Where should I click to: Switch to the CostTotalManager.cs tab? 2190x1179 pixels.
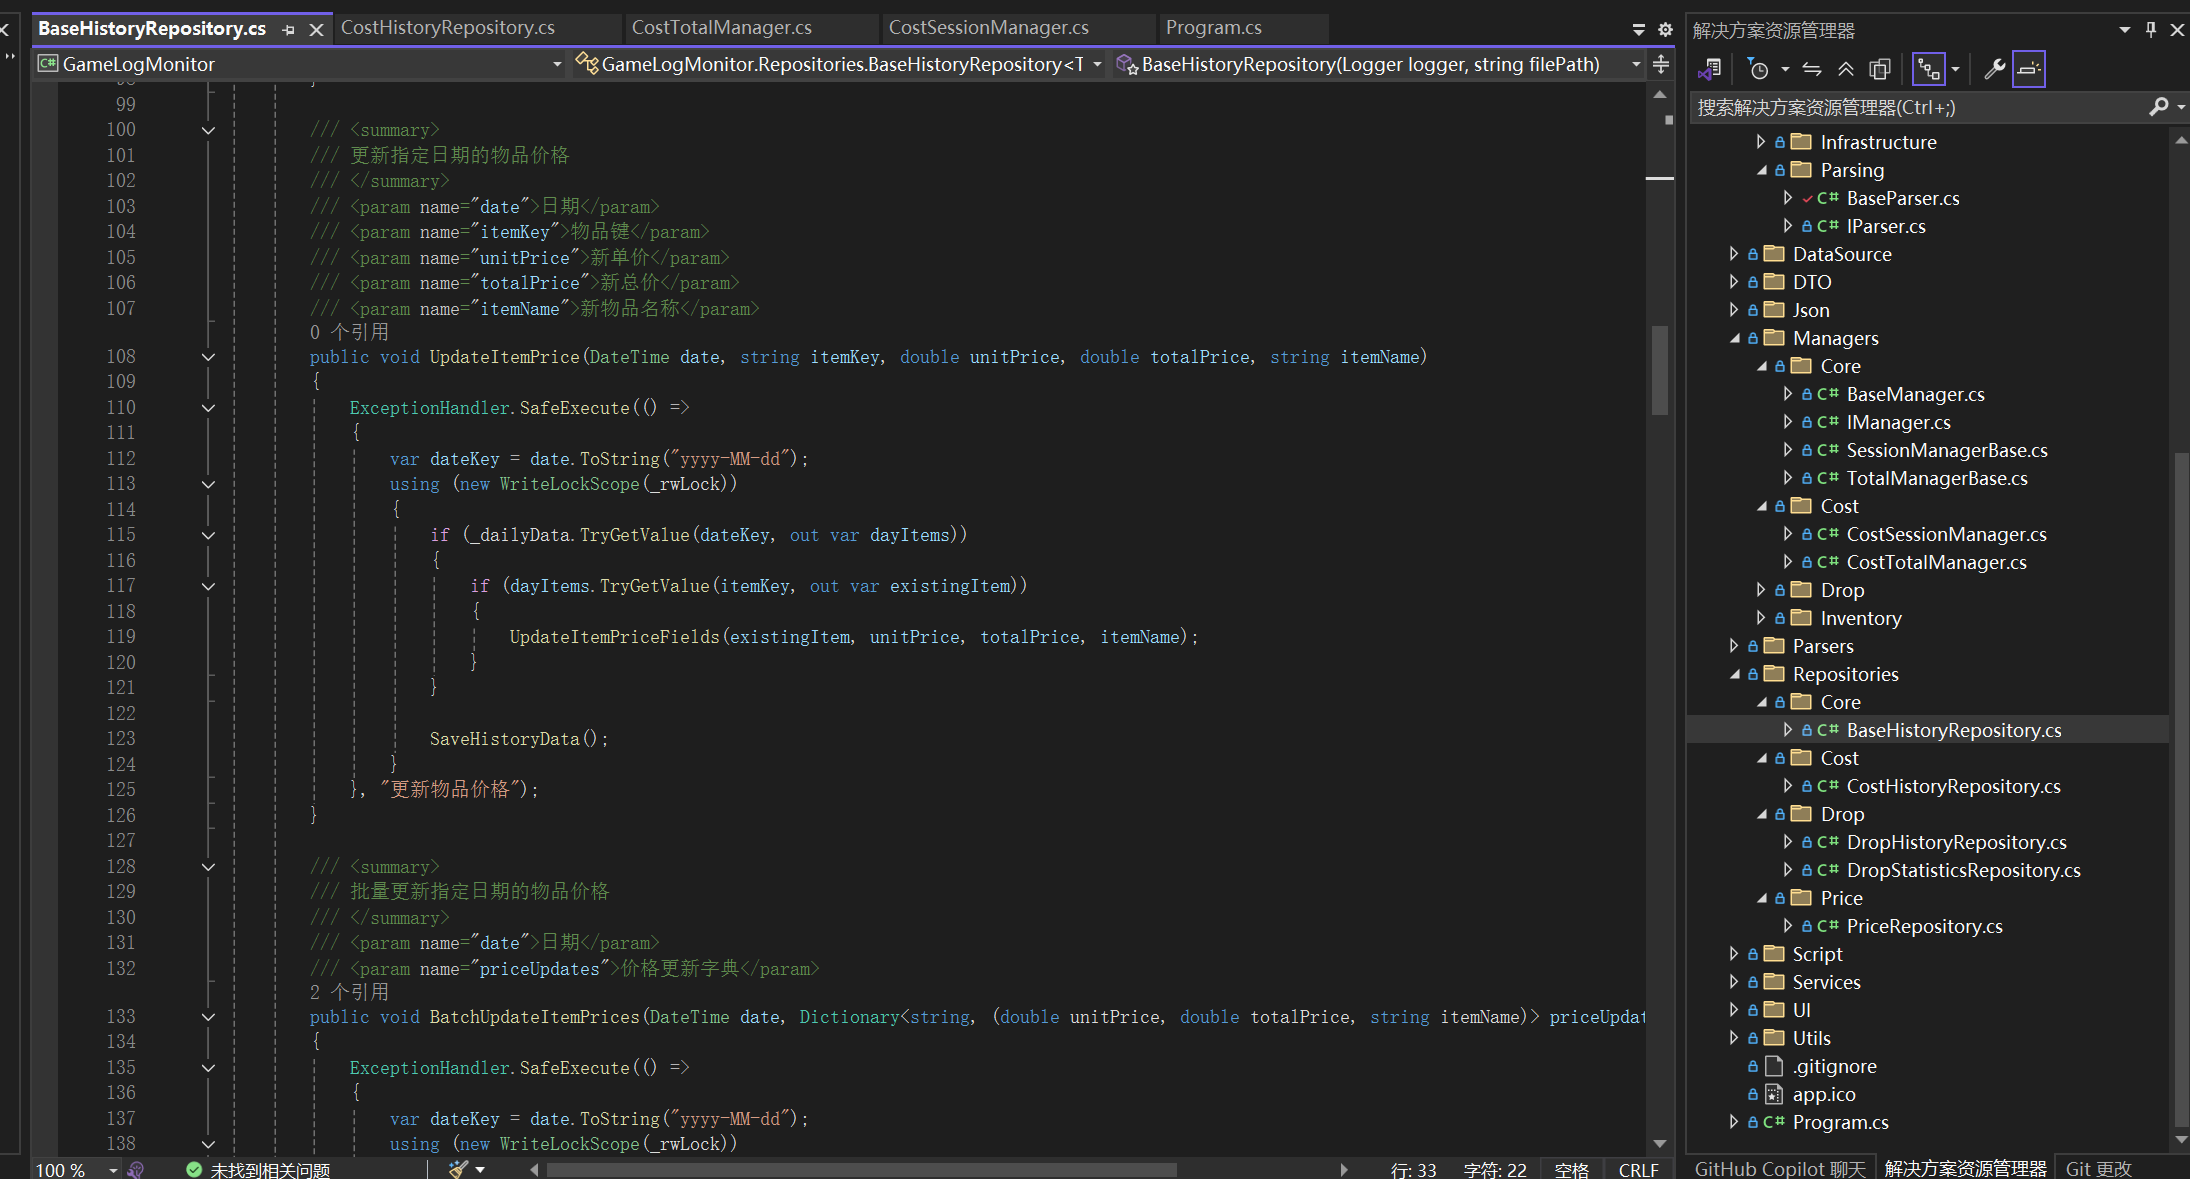tap(721, 28)
